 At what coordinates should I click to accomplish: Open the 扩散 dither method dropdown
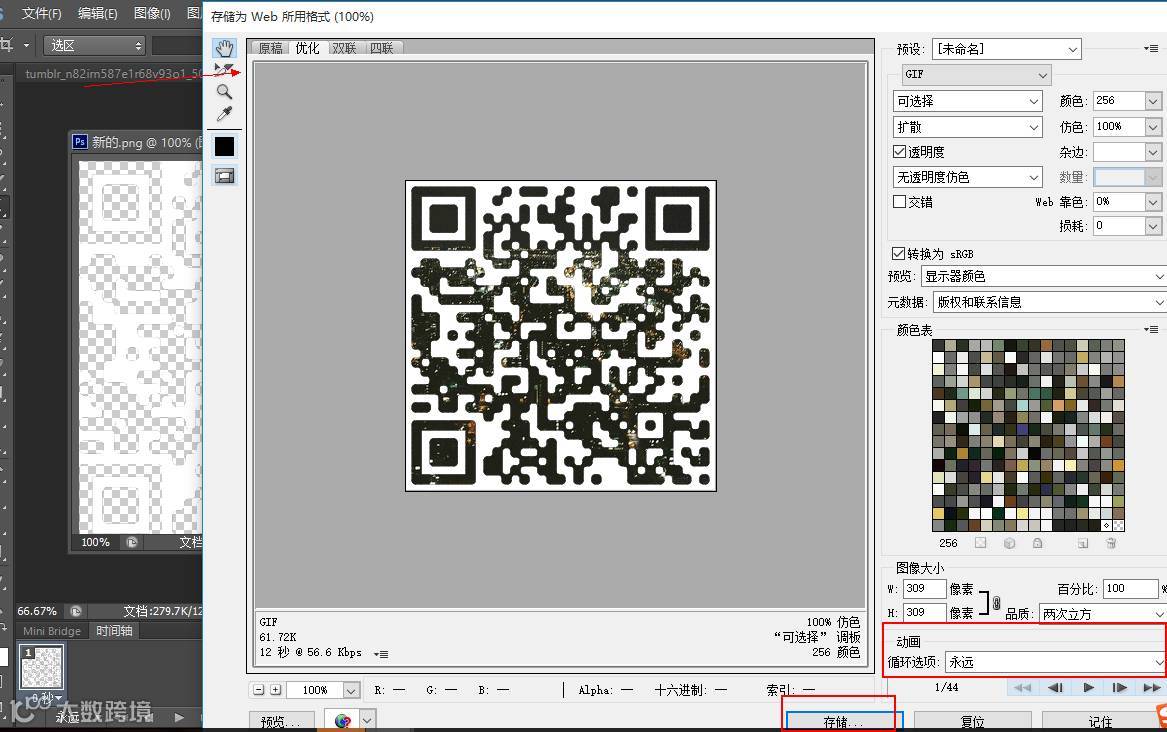click(x=967, y=127)
